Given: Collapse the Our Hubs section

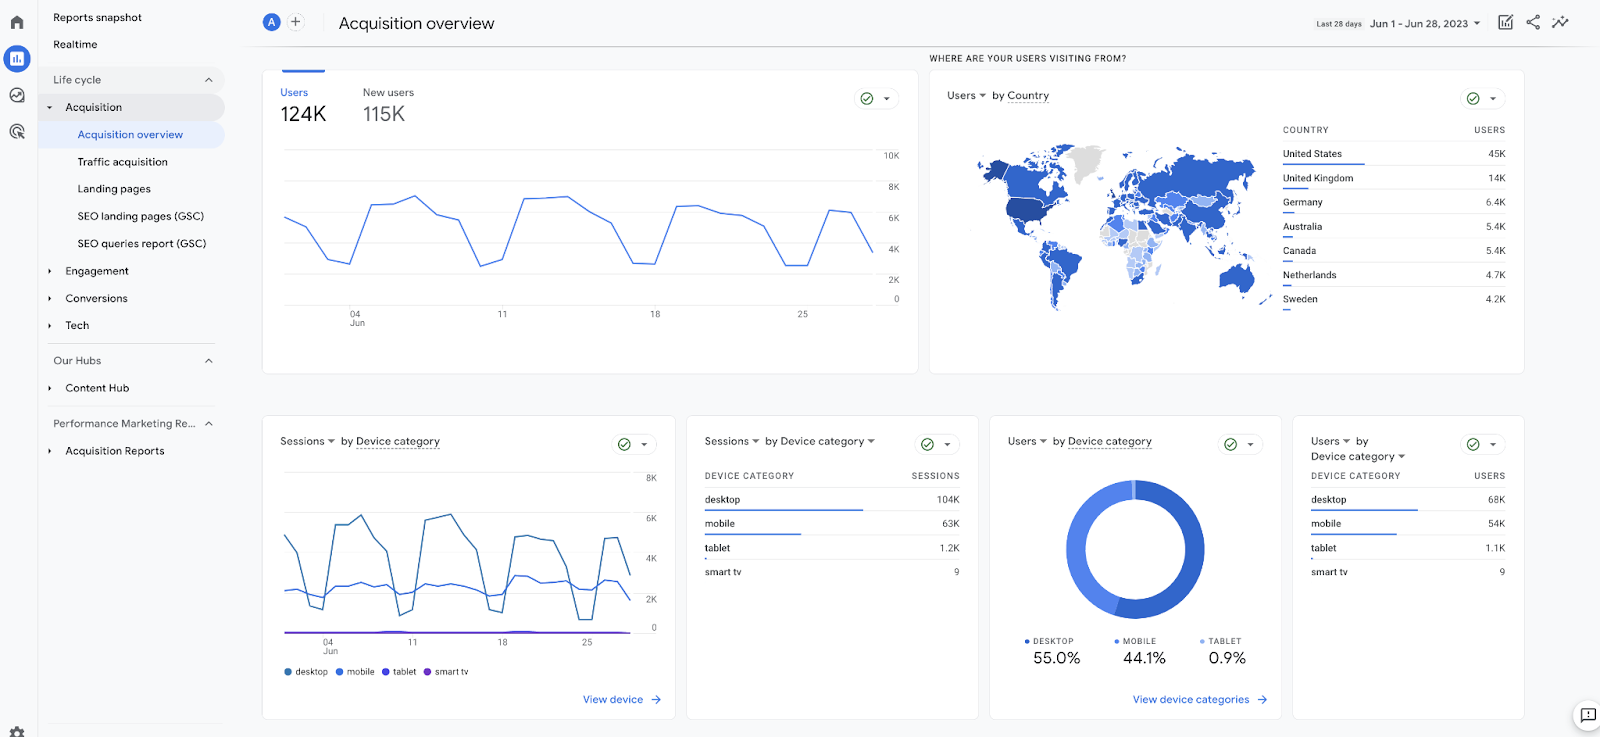Looking at the screenshot, I should coord(209,361).
